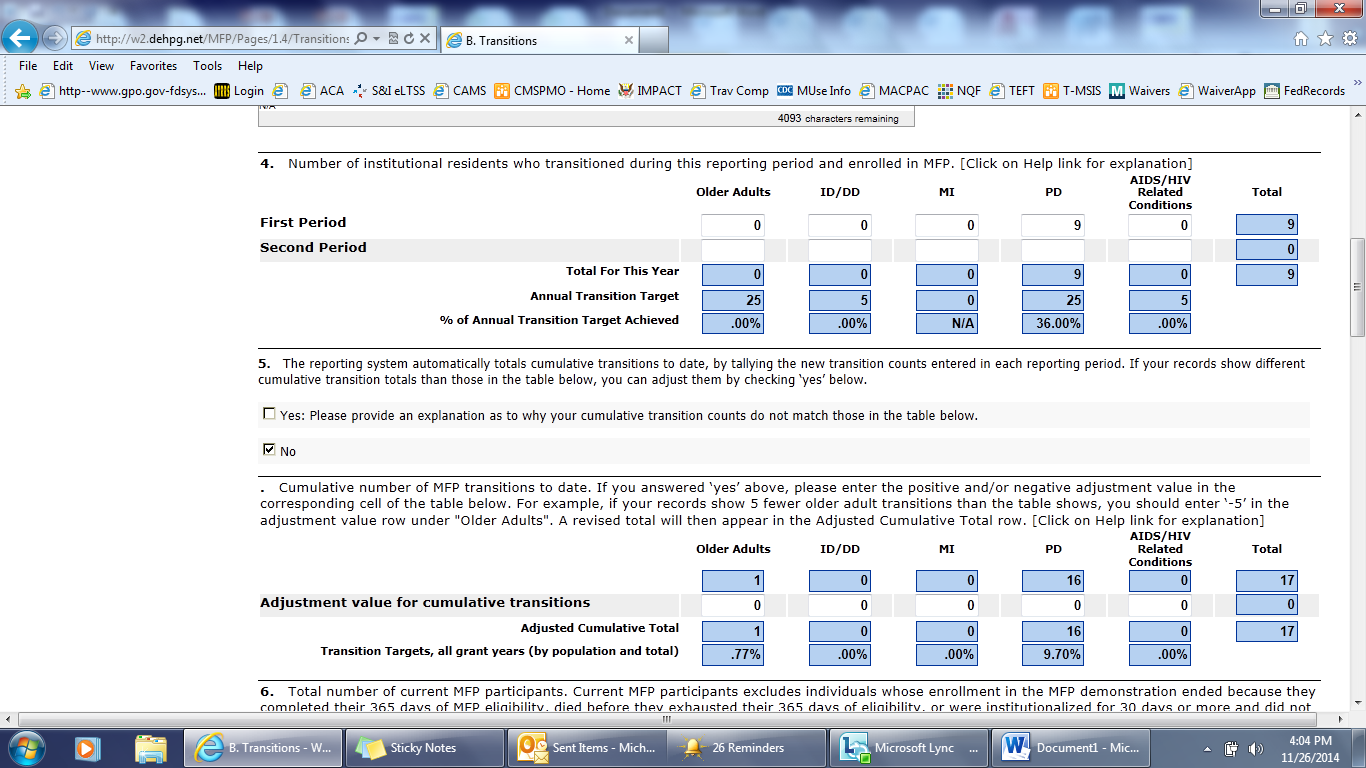Image resolution: width=1366 pixels, height=768 pixels.
Task: Click the address bar URL field
Action: point(222,39)
